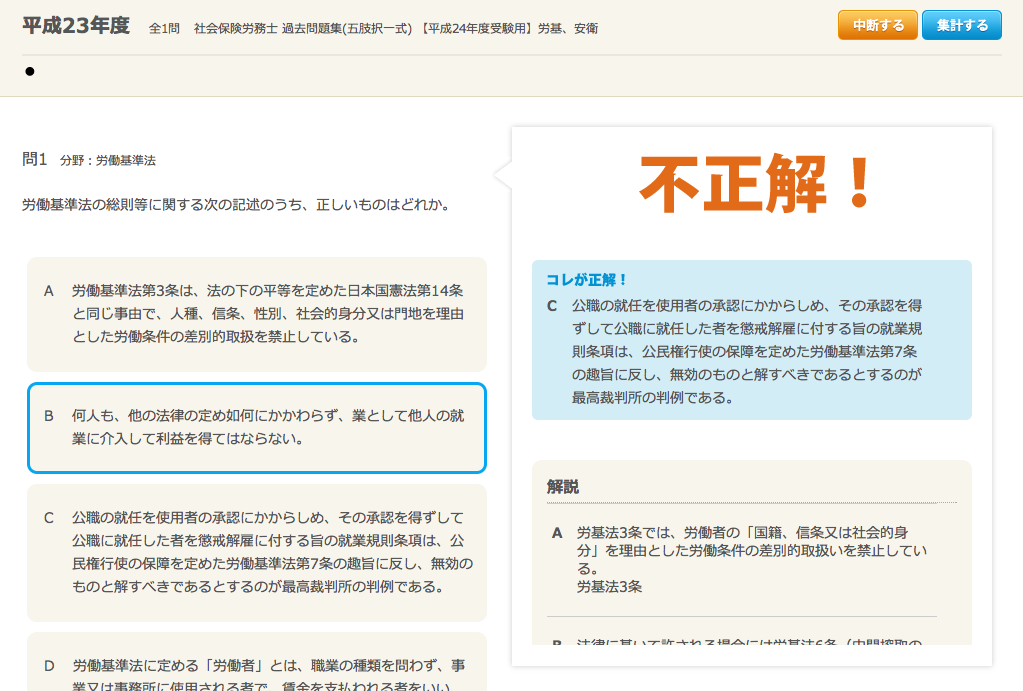Select answer option A about 労働基準法第3条
This screenshot has width=1023, height=691.
(256, 314)
